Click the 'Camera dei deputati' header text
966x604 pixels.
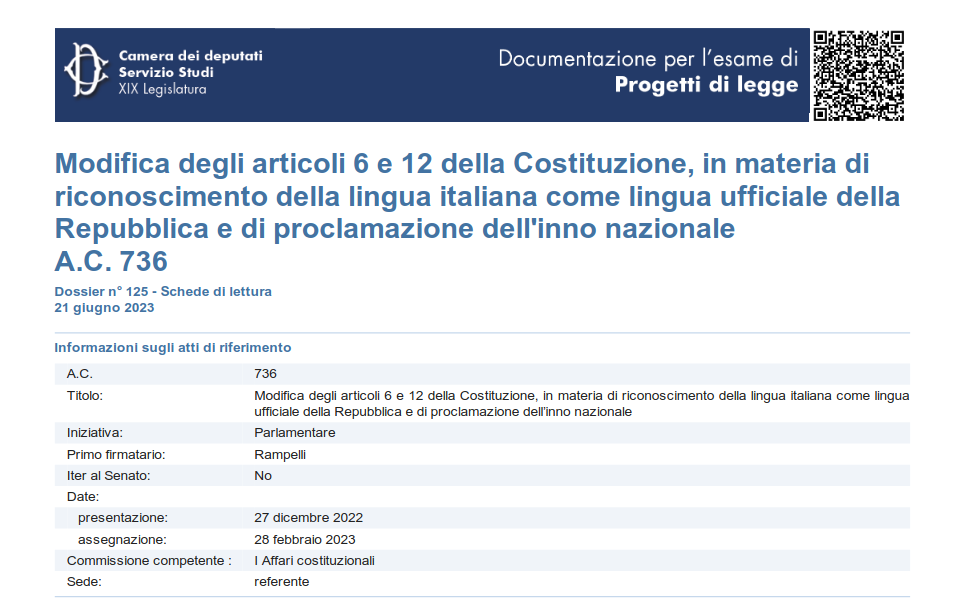[x=190, y=56]
